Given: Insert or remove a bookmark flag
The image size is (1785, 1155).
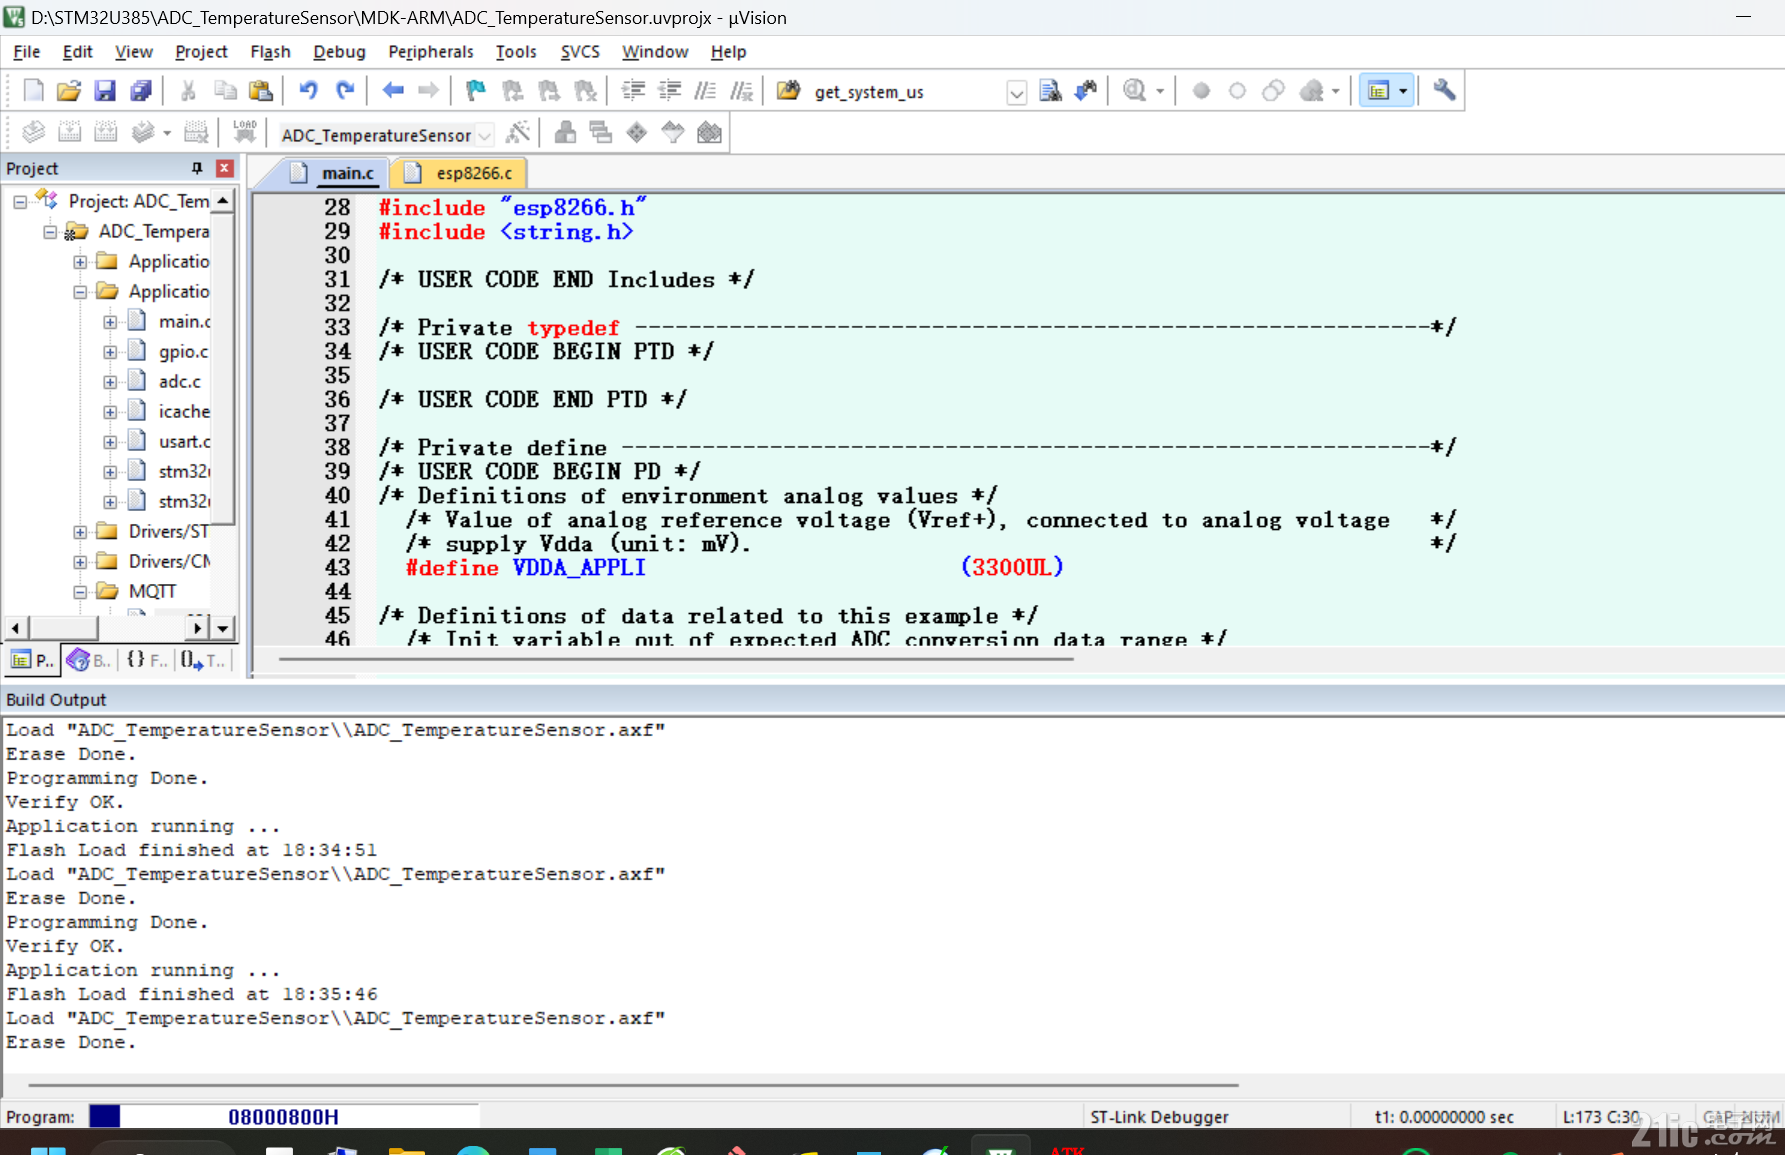Looking at the screenshot, I should pos(476,91).
